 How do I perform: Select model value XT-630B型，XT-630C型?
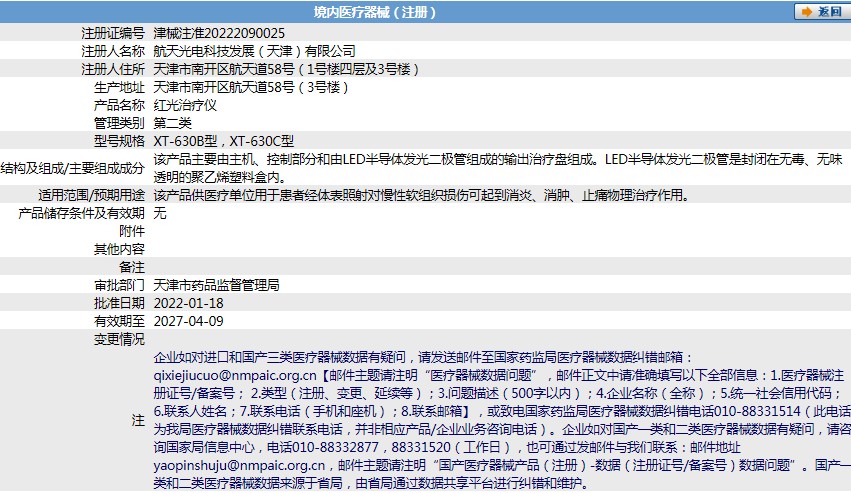coord(224,141)
